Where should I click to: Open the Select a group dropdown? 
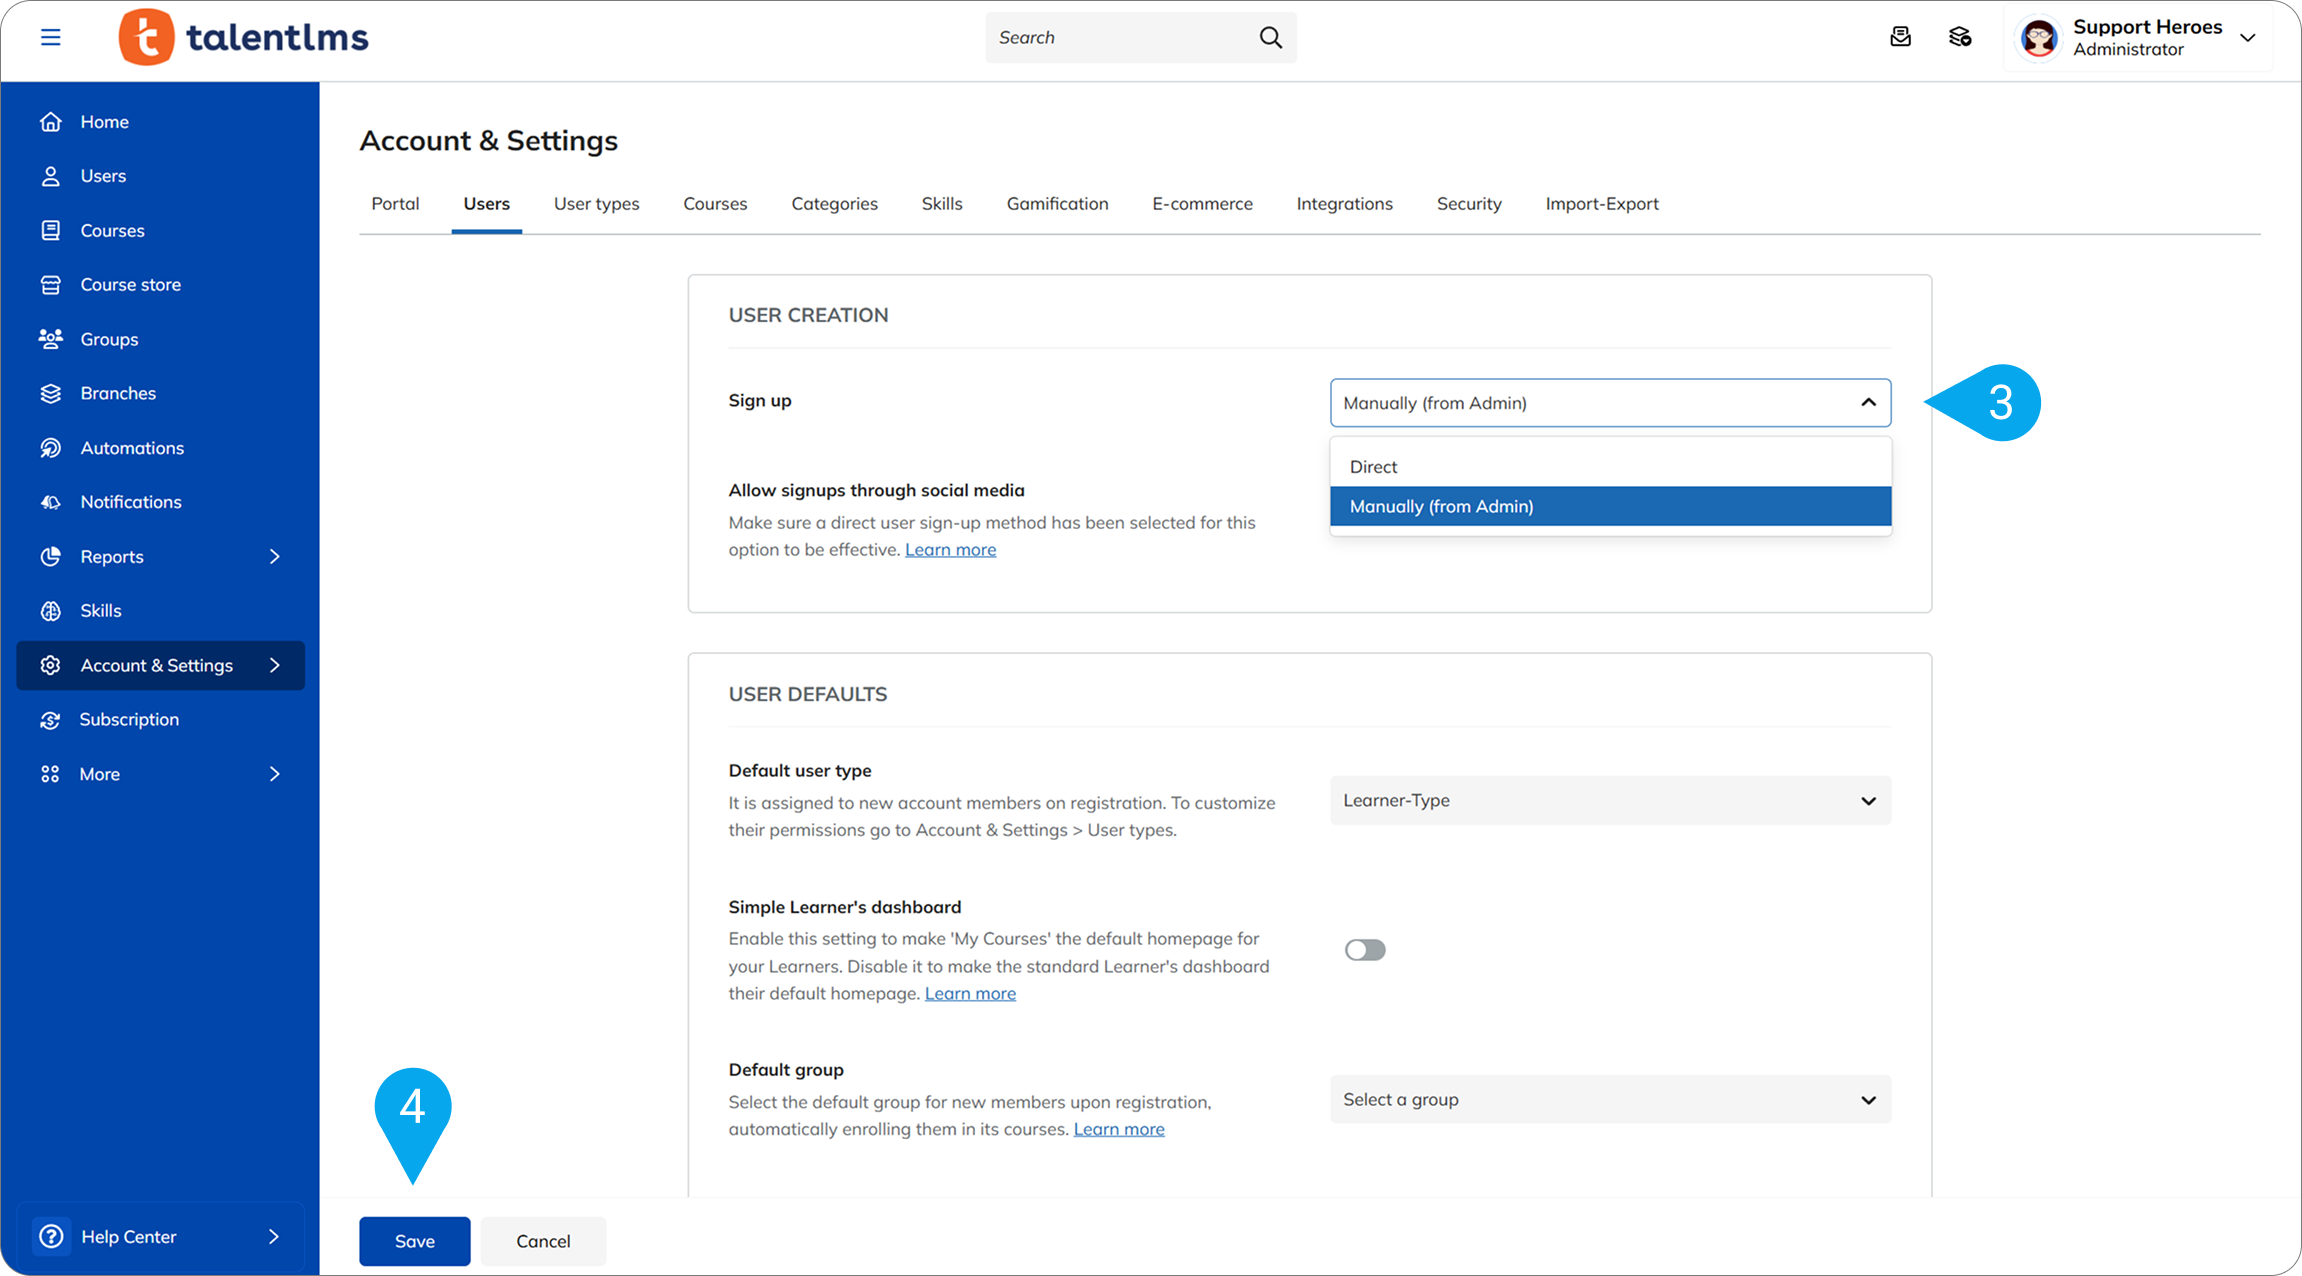pos(1609,1099)
